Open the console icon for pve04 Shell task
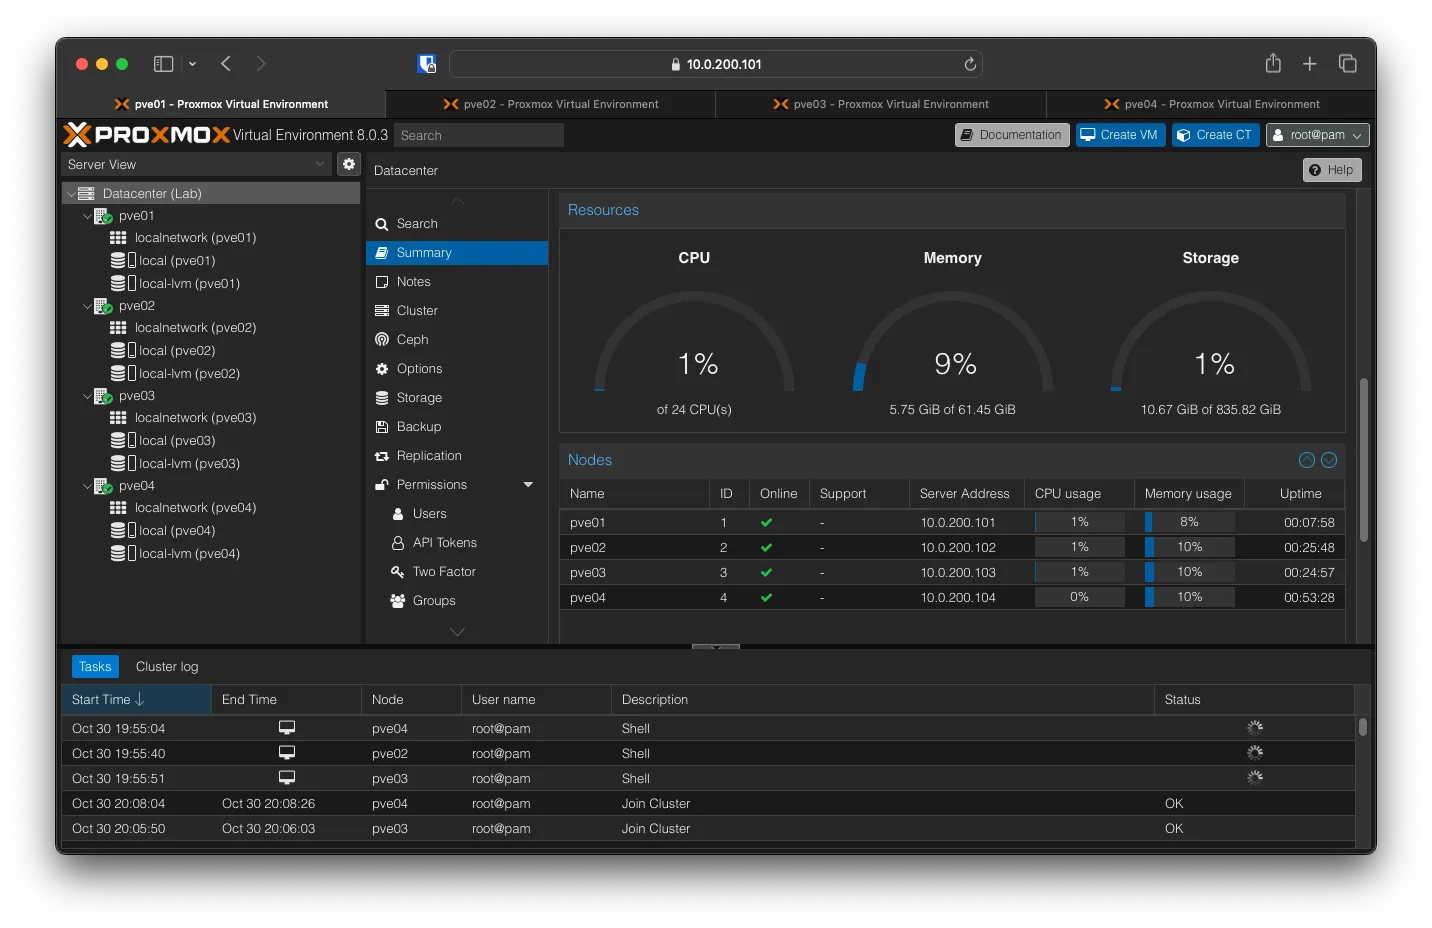 (287, 728)
